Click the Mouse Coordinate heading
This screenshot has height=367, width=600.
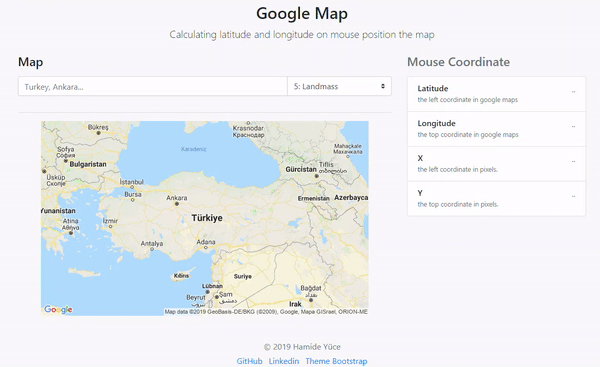[x=458, y=62]
